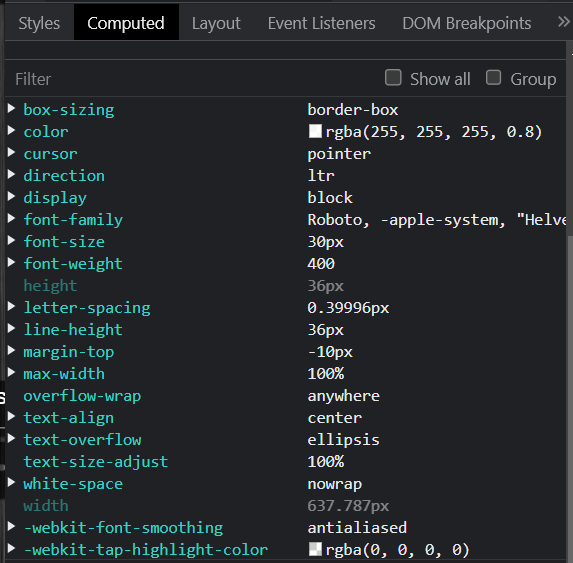Expand the font-family property arrow
This screenshot has width=573, height=563.
click(11, 218)
